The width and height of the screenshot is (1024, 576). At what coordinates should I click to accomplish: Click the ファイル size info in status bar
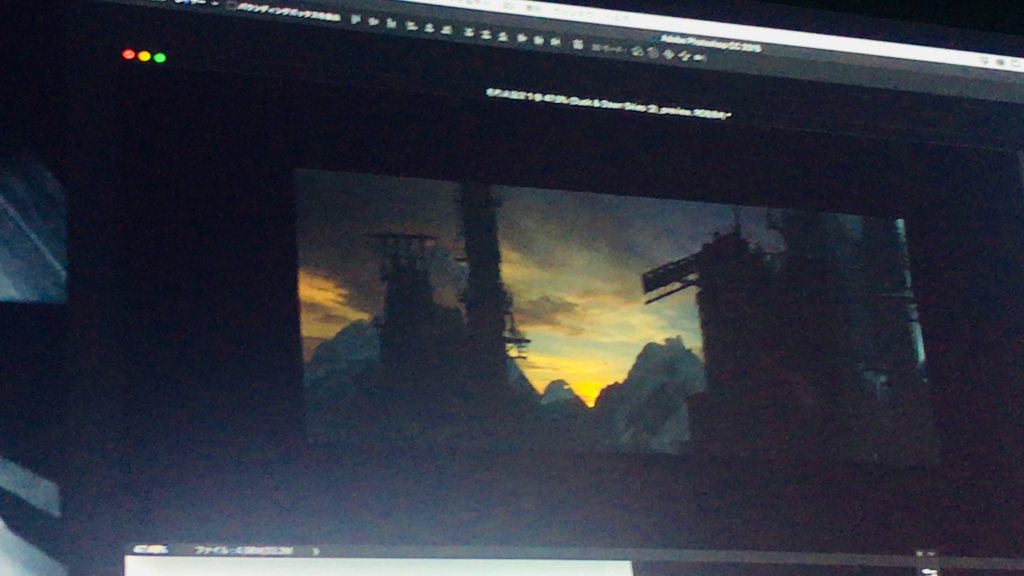[244, 551]
